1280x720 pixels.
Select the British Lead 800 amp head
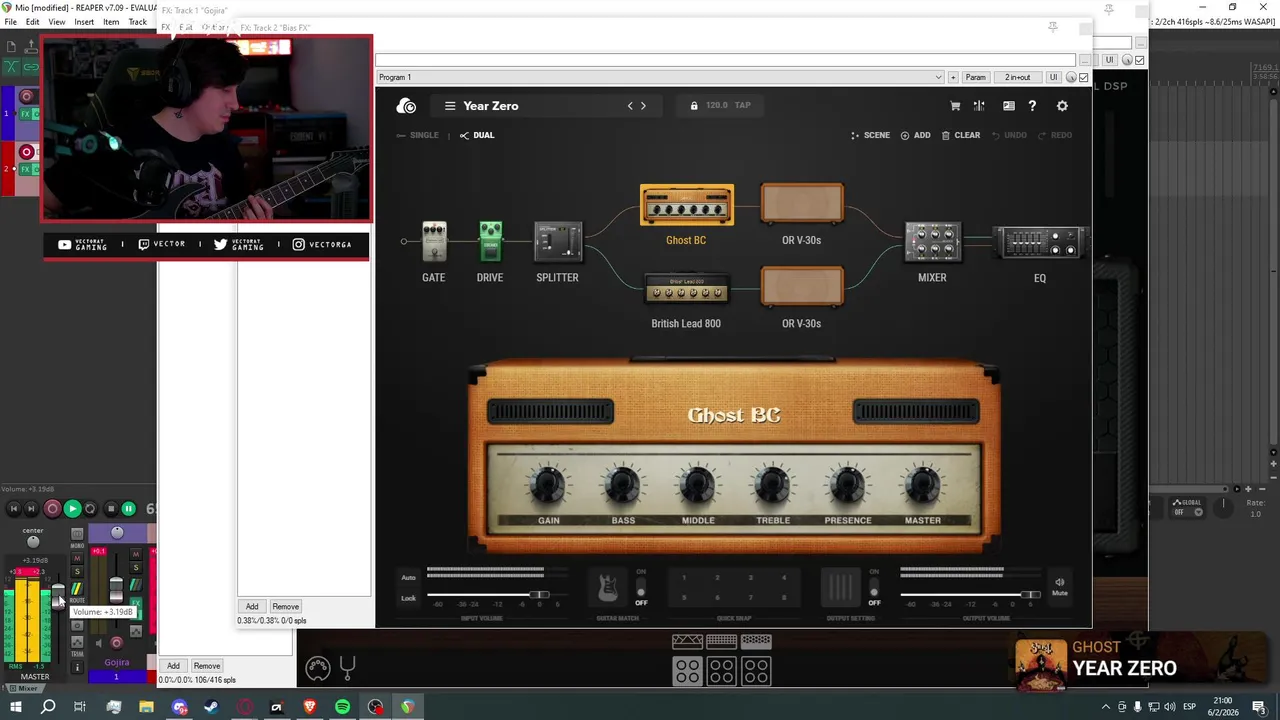686,289
